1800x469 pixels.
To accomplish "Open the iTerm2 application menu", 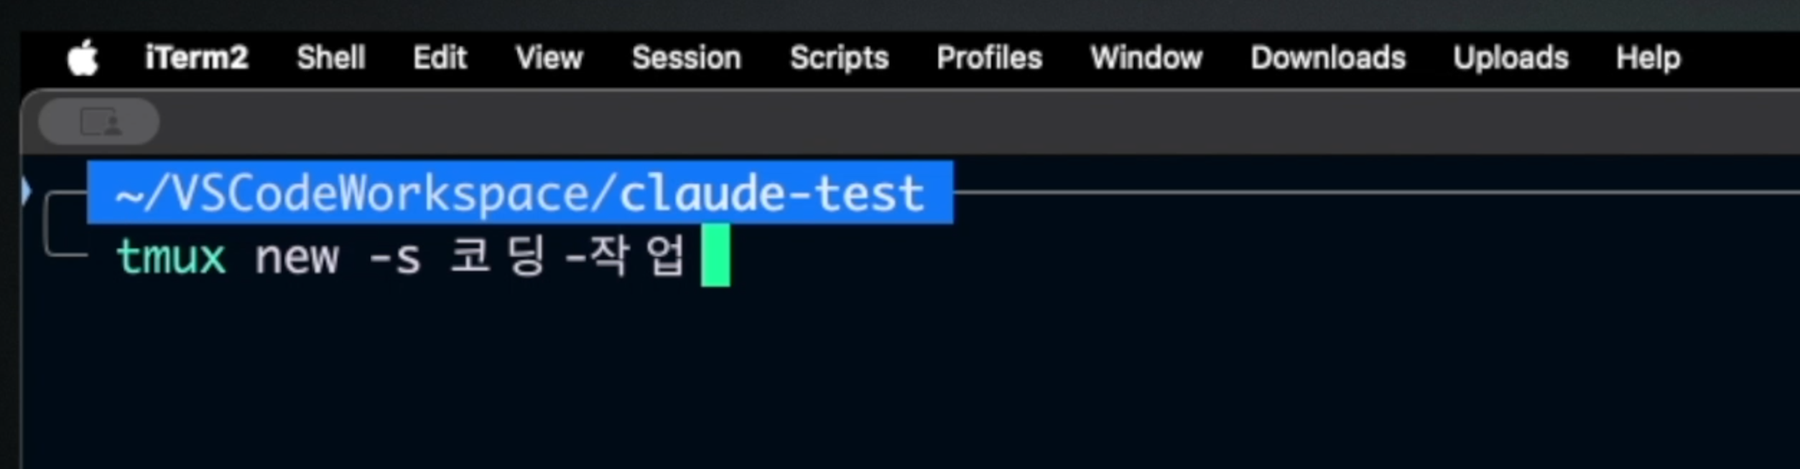I will pos(196,58).
